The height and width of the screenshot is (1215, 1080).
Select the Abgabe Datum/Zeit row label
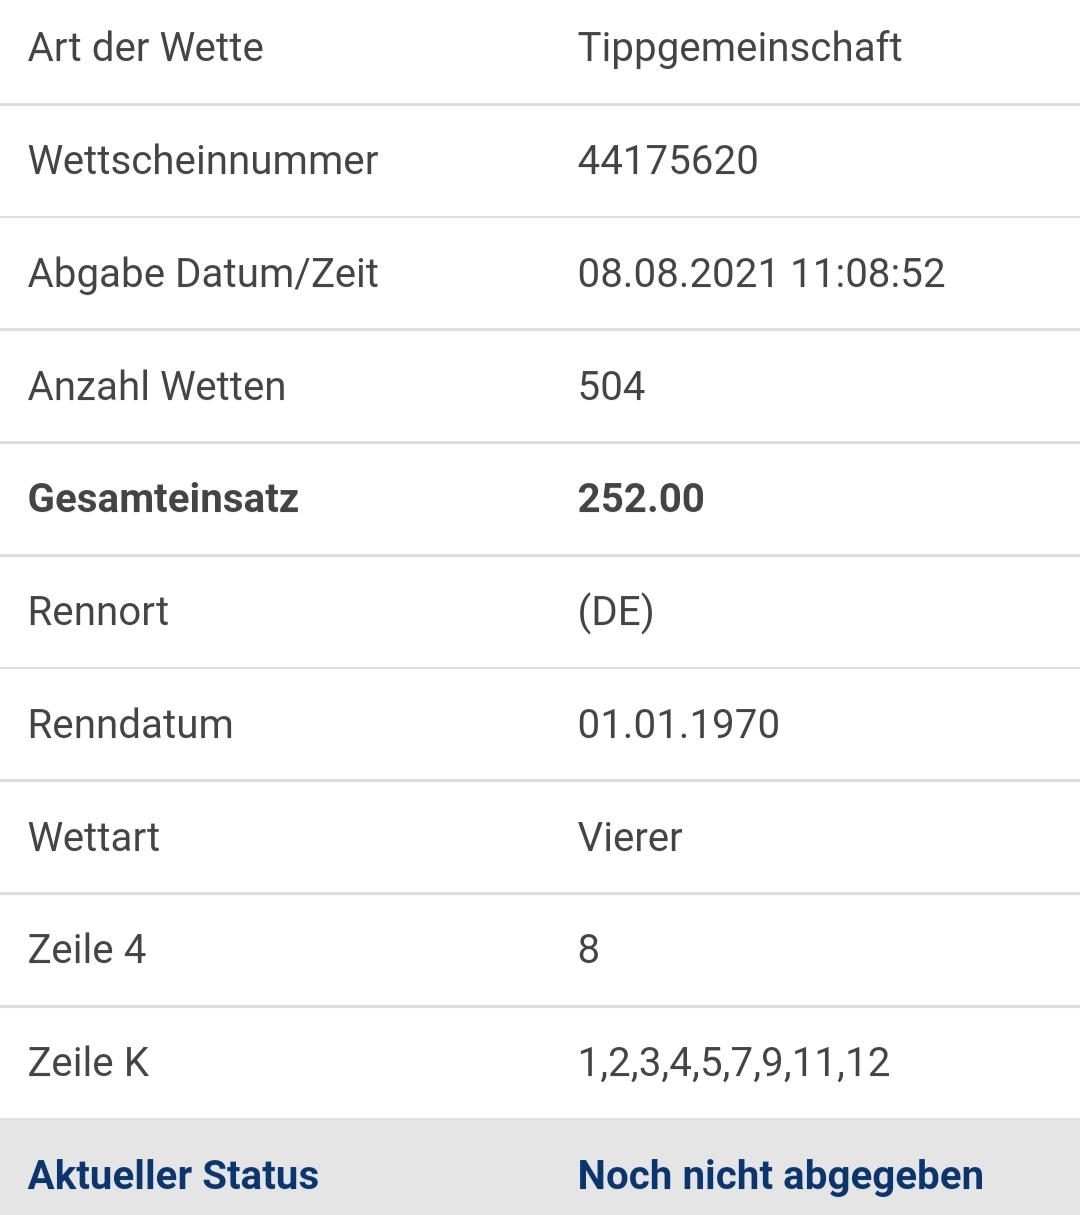coord(203,274)
